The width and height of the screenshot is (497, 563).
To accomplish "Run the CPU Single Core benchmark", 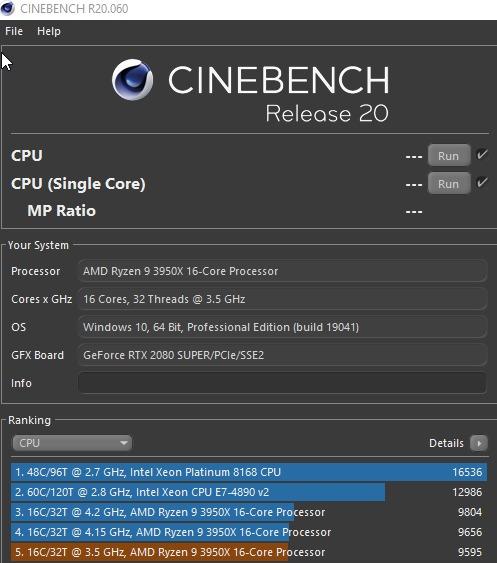I will click(449, 183).
